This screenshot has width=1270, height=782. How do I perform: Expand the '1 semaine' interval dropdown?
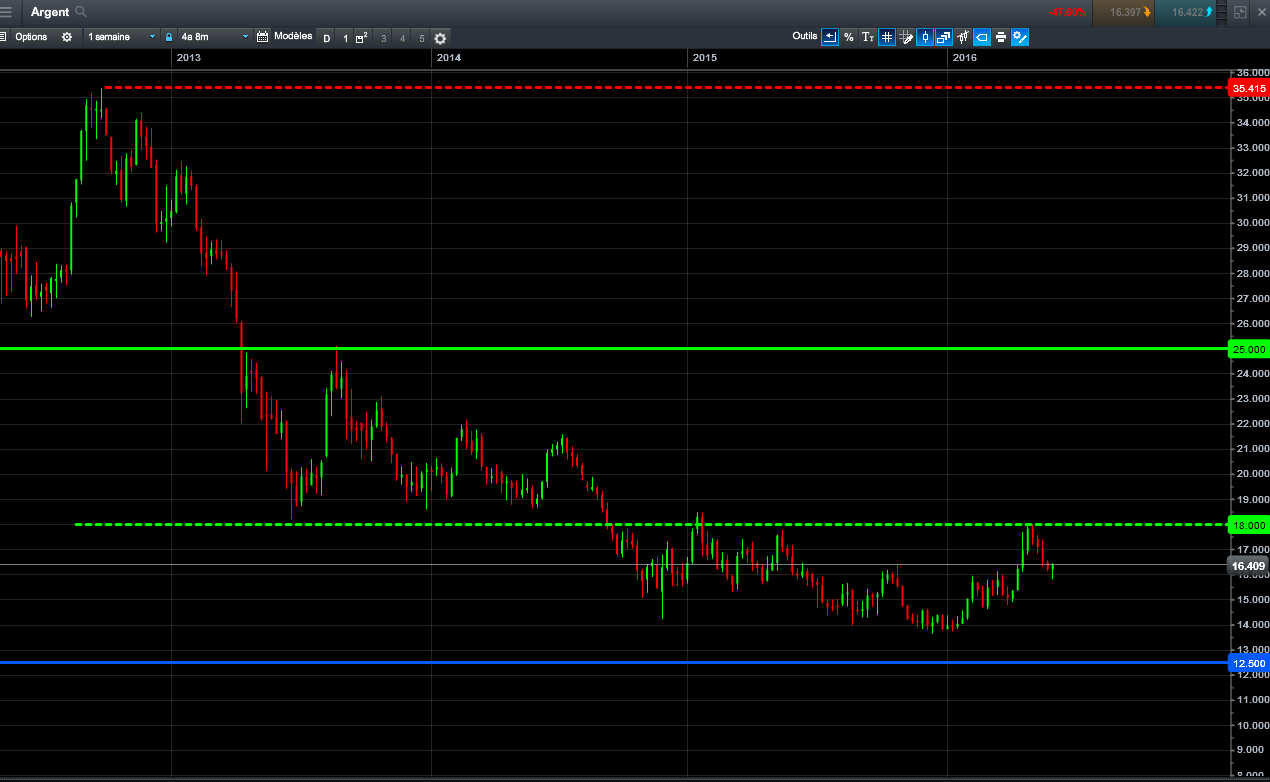pos(122,37)
